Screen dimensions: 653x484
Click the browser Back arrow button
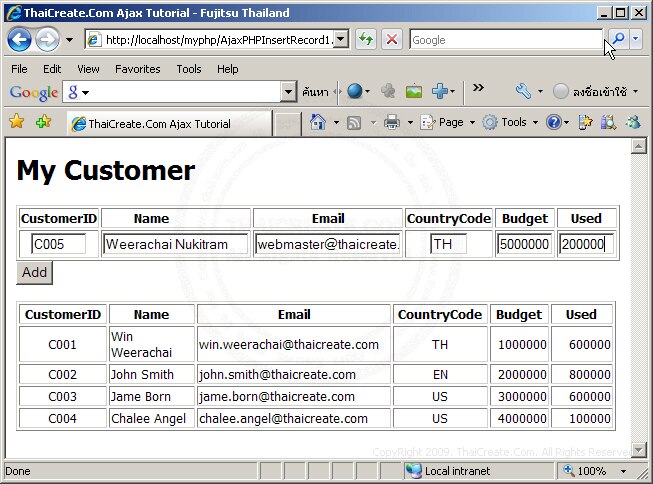coord(19,40)
